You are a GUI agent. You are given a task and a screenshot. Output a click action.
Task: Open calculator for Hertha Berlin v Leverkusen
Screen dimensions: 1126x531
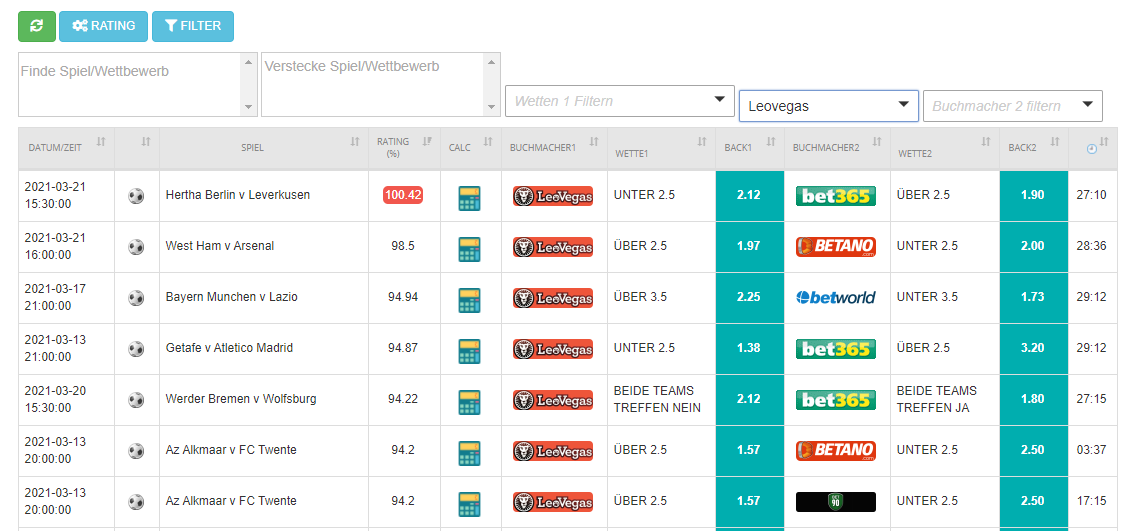pos(469,196)
